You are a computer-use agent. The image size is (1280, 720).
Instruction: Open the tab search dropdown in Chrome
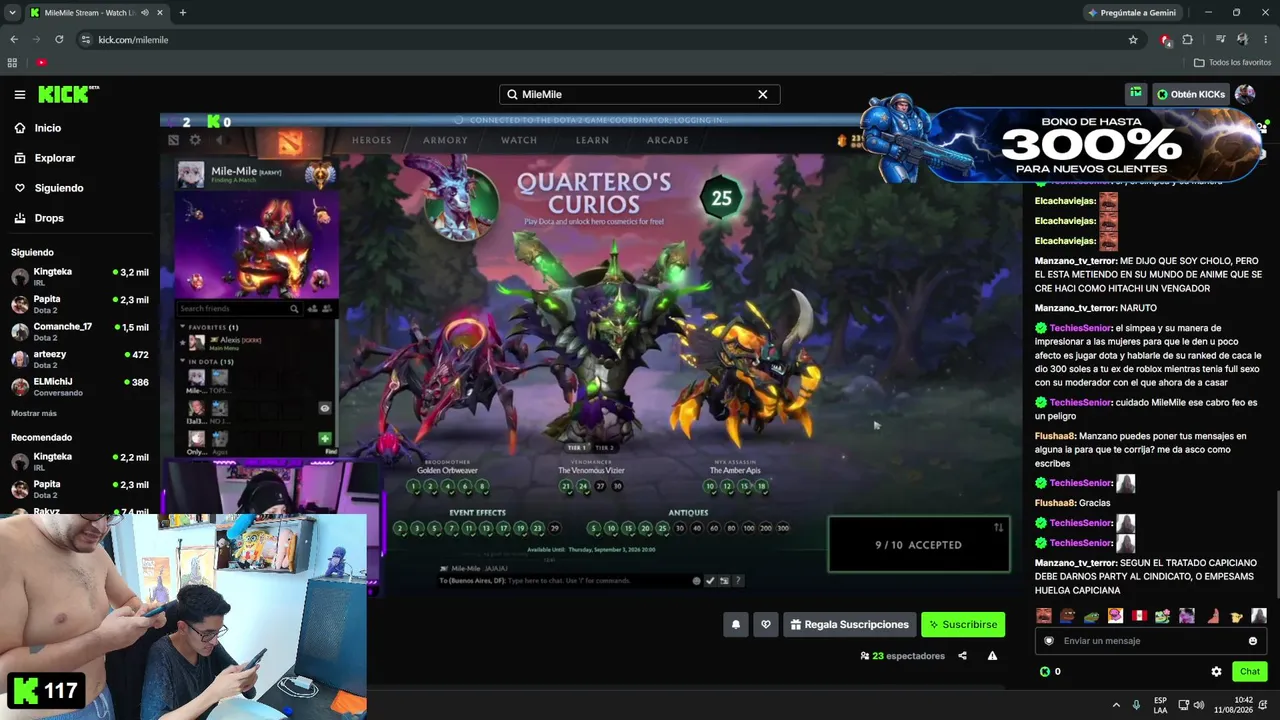[x=12, y=13]
